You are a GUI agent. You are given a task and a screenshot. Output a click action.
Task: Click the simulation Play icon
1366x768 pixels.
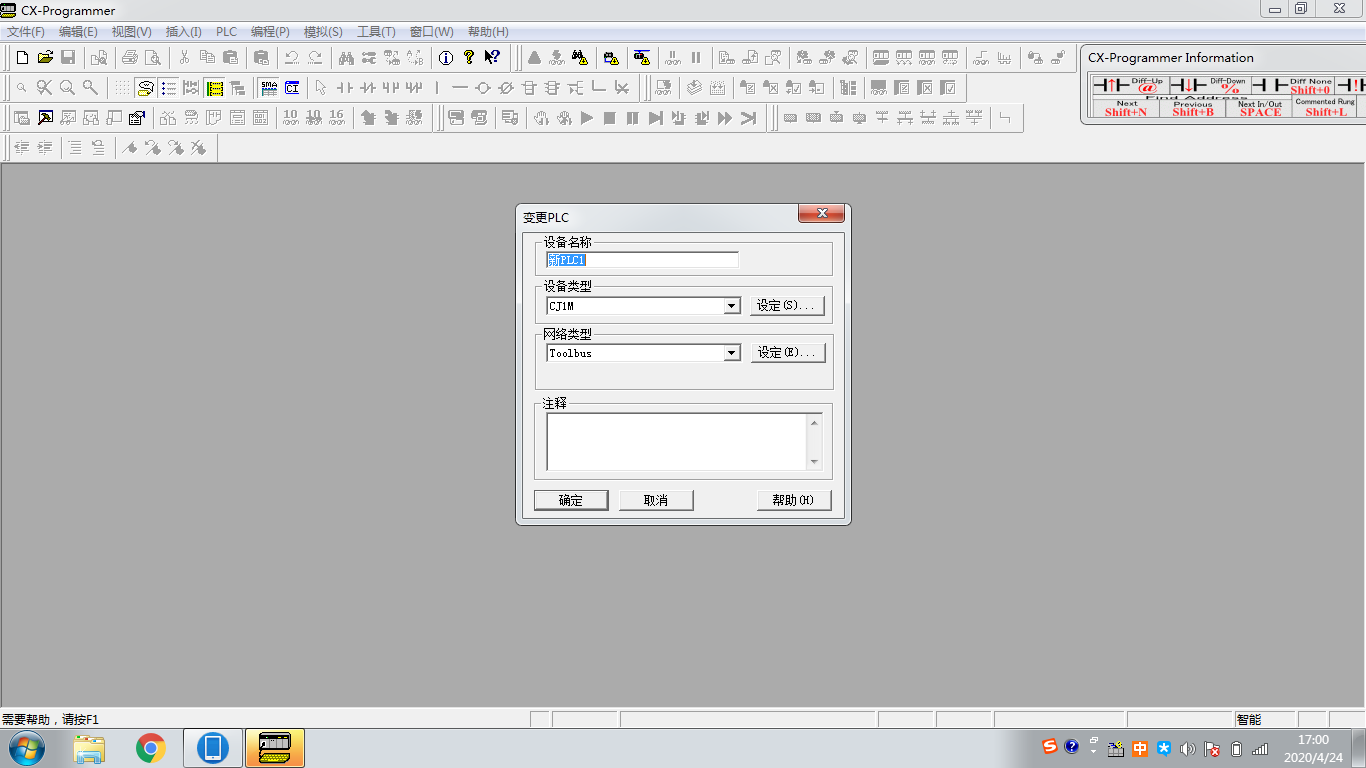click(587, 118)
